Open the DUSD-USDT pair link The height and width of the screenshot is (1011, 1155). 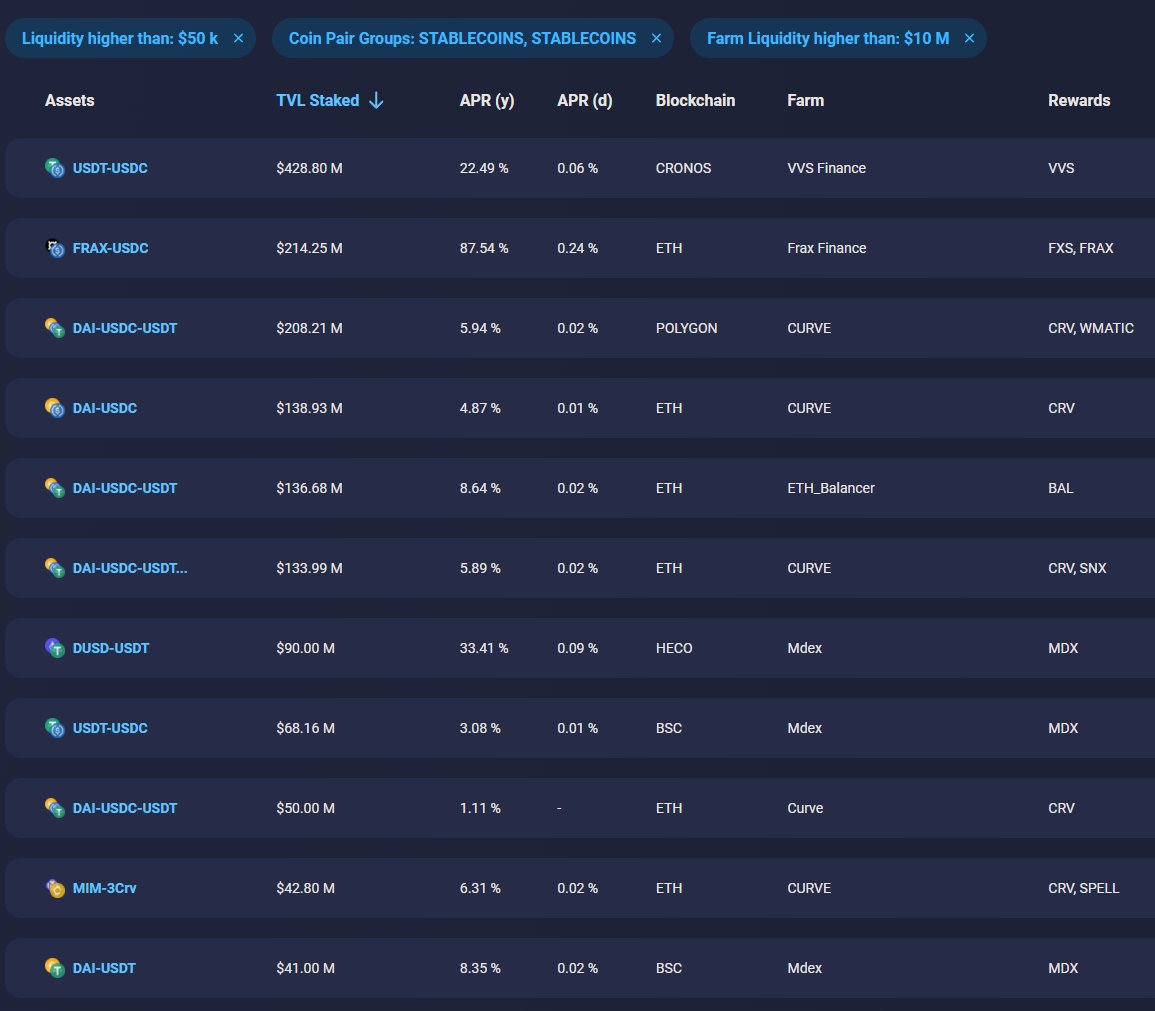pos(110,648)
